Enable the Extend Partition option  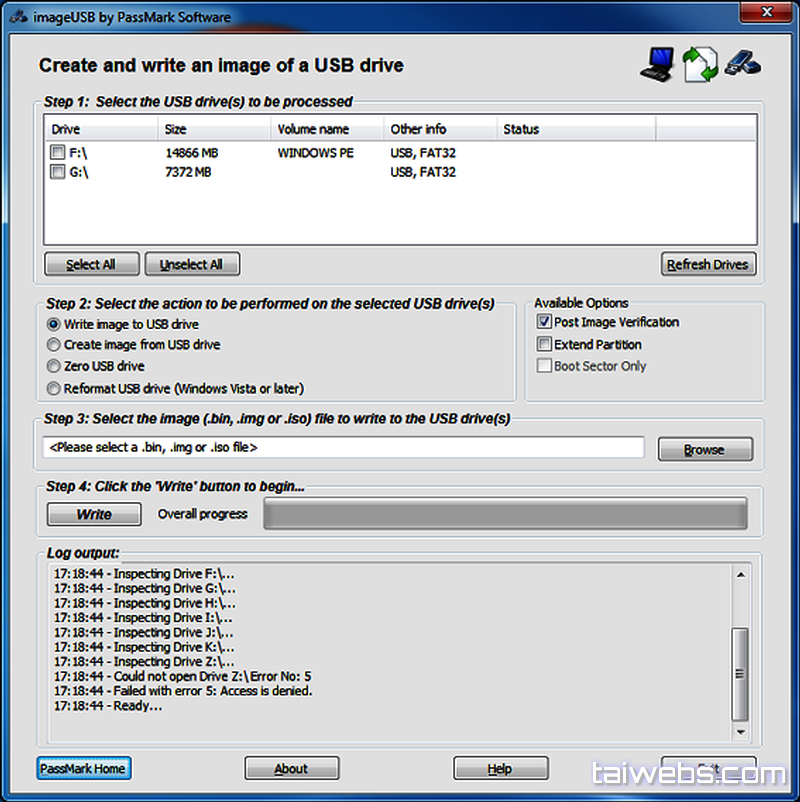(544, 344)
